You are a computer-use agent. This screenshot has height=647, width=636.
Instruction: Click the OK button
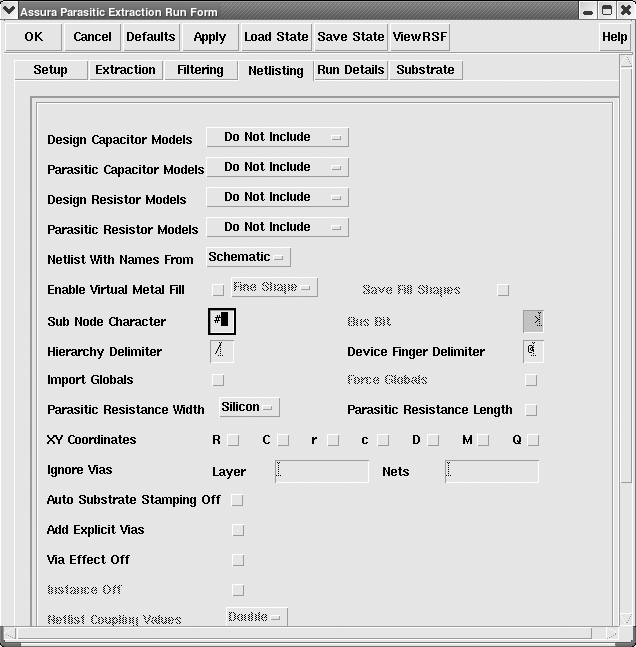tap(33, 37)
